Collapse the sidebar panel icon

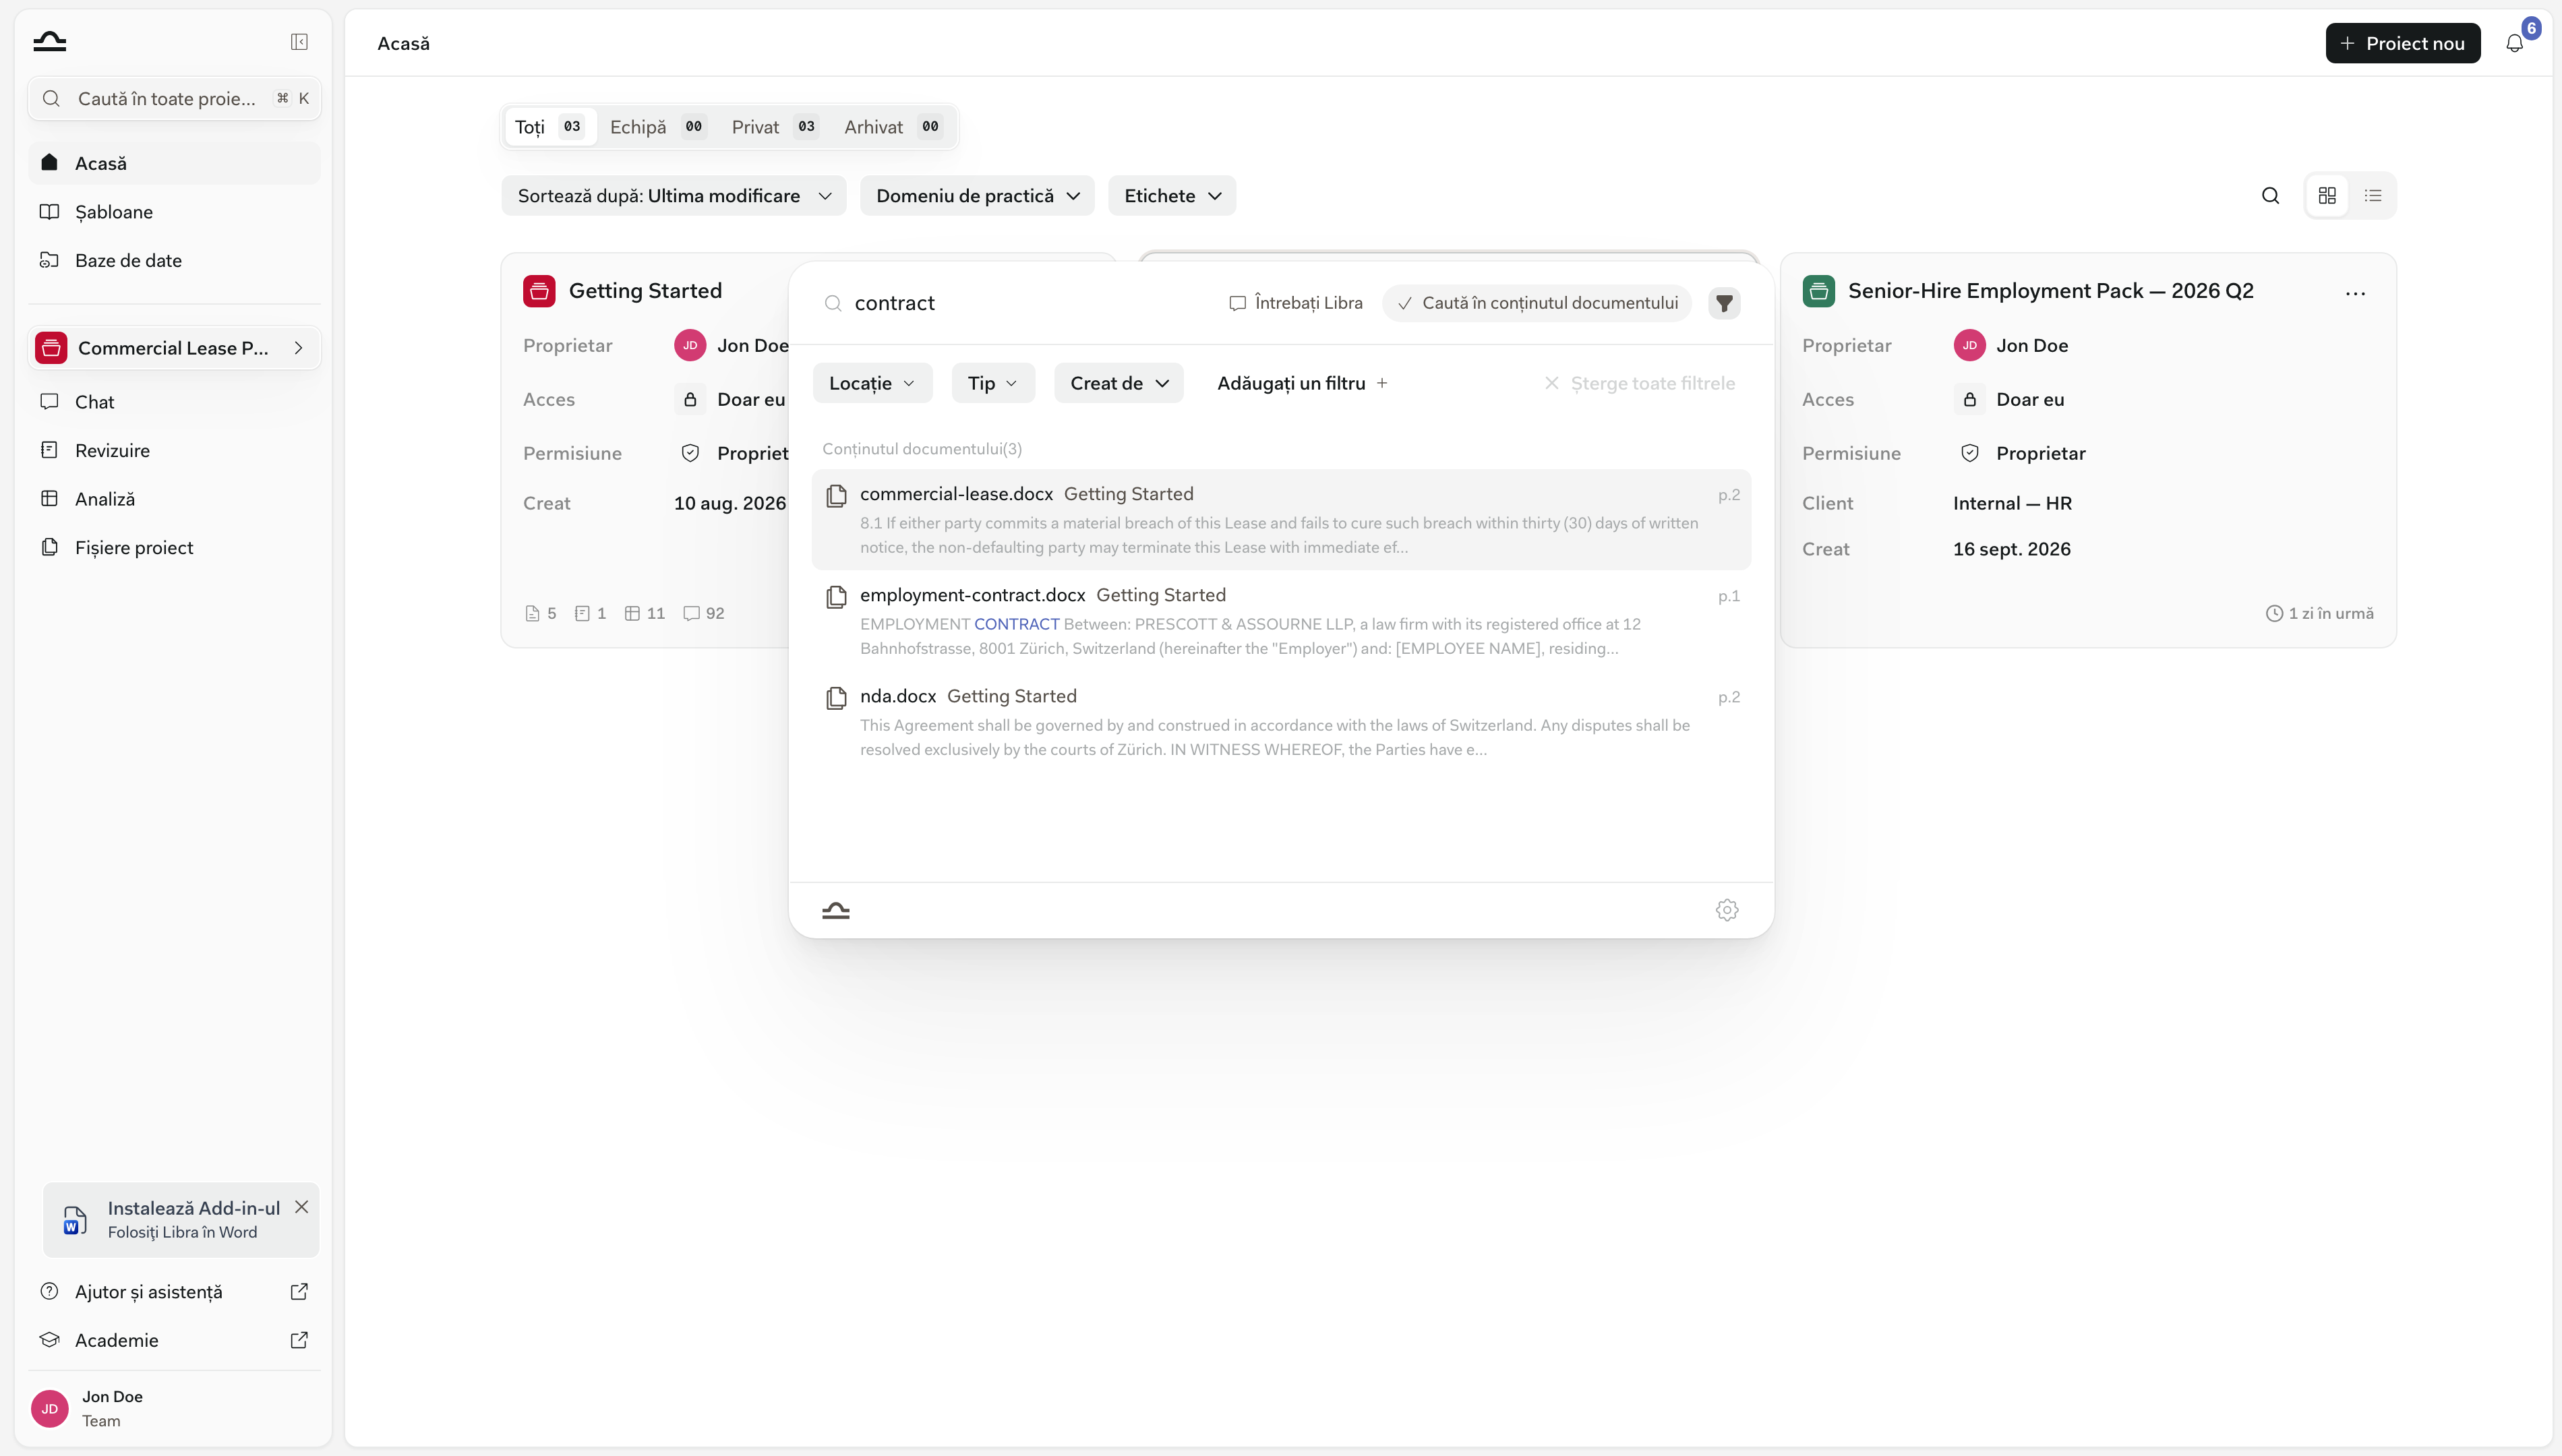click(x=299, y=42)
